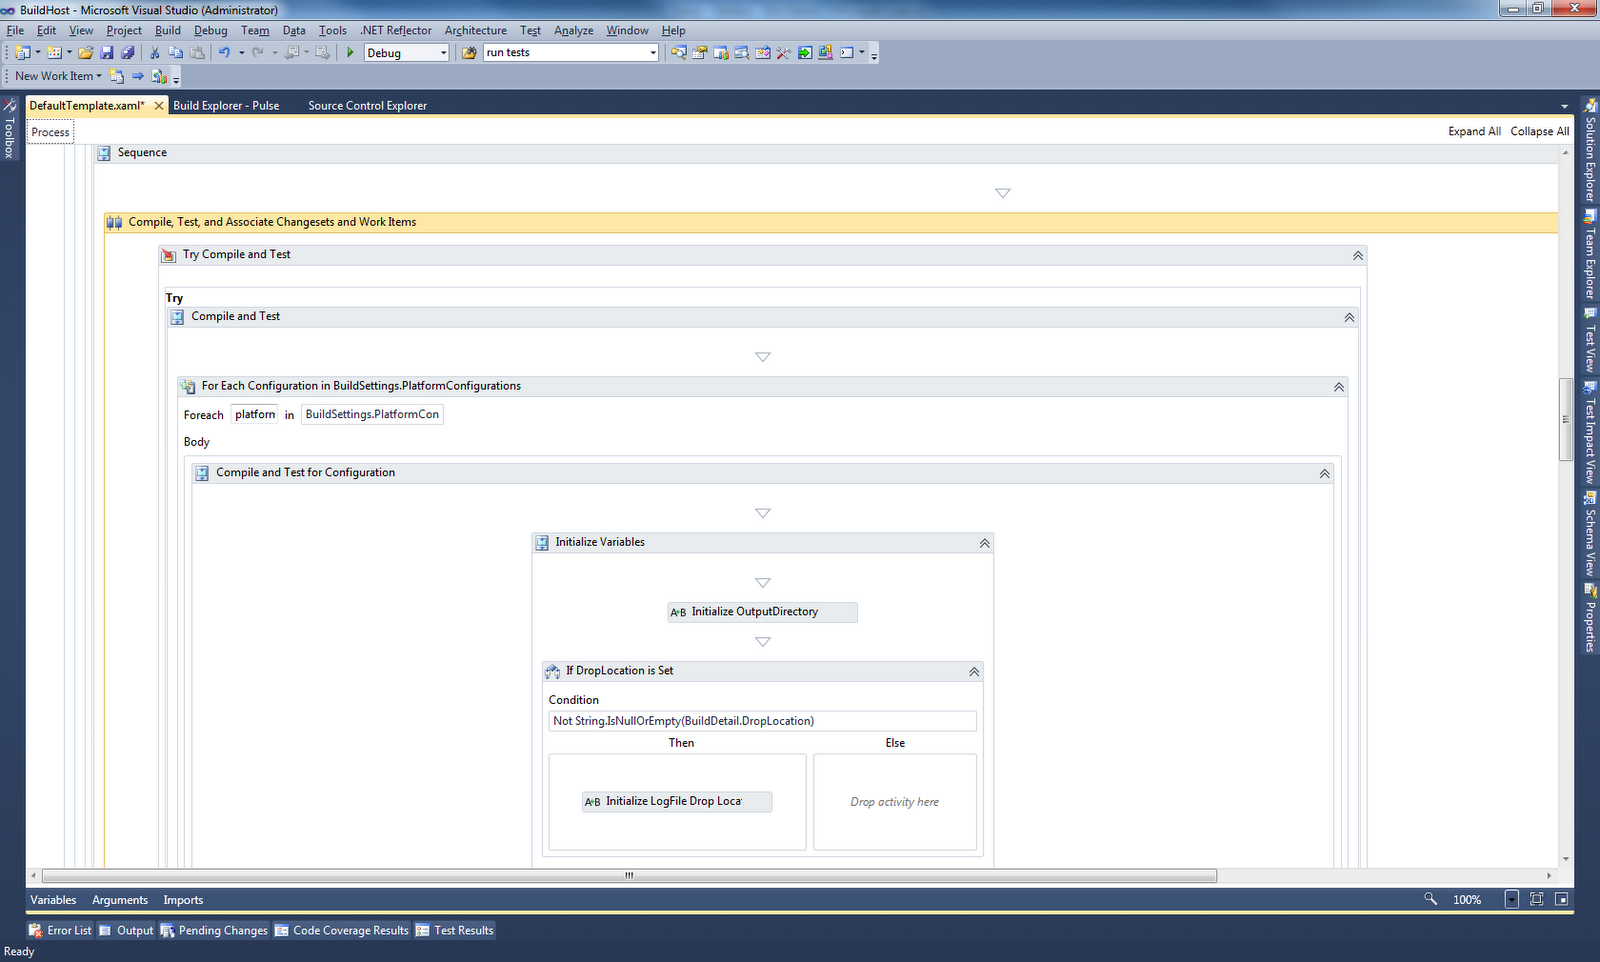Click the New Project toolbar icon
1600x962 pixels.
(22, 53)
